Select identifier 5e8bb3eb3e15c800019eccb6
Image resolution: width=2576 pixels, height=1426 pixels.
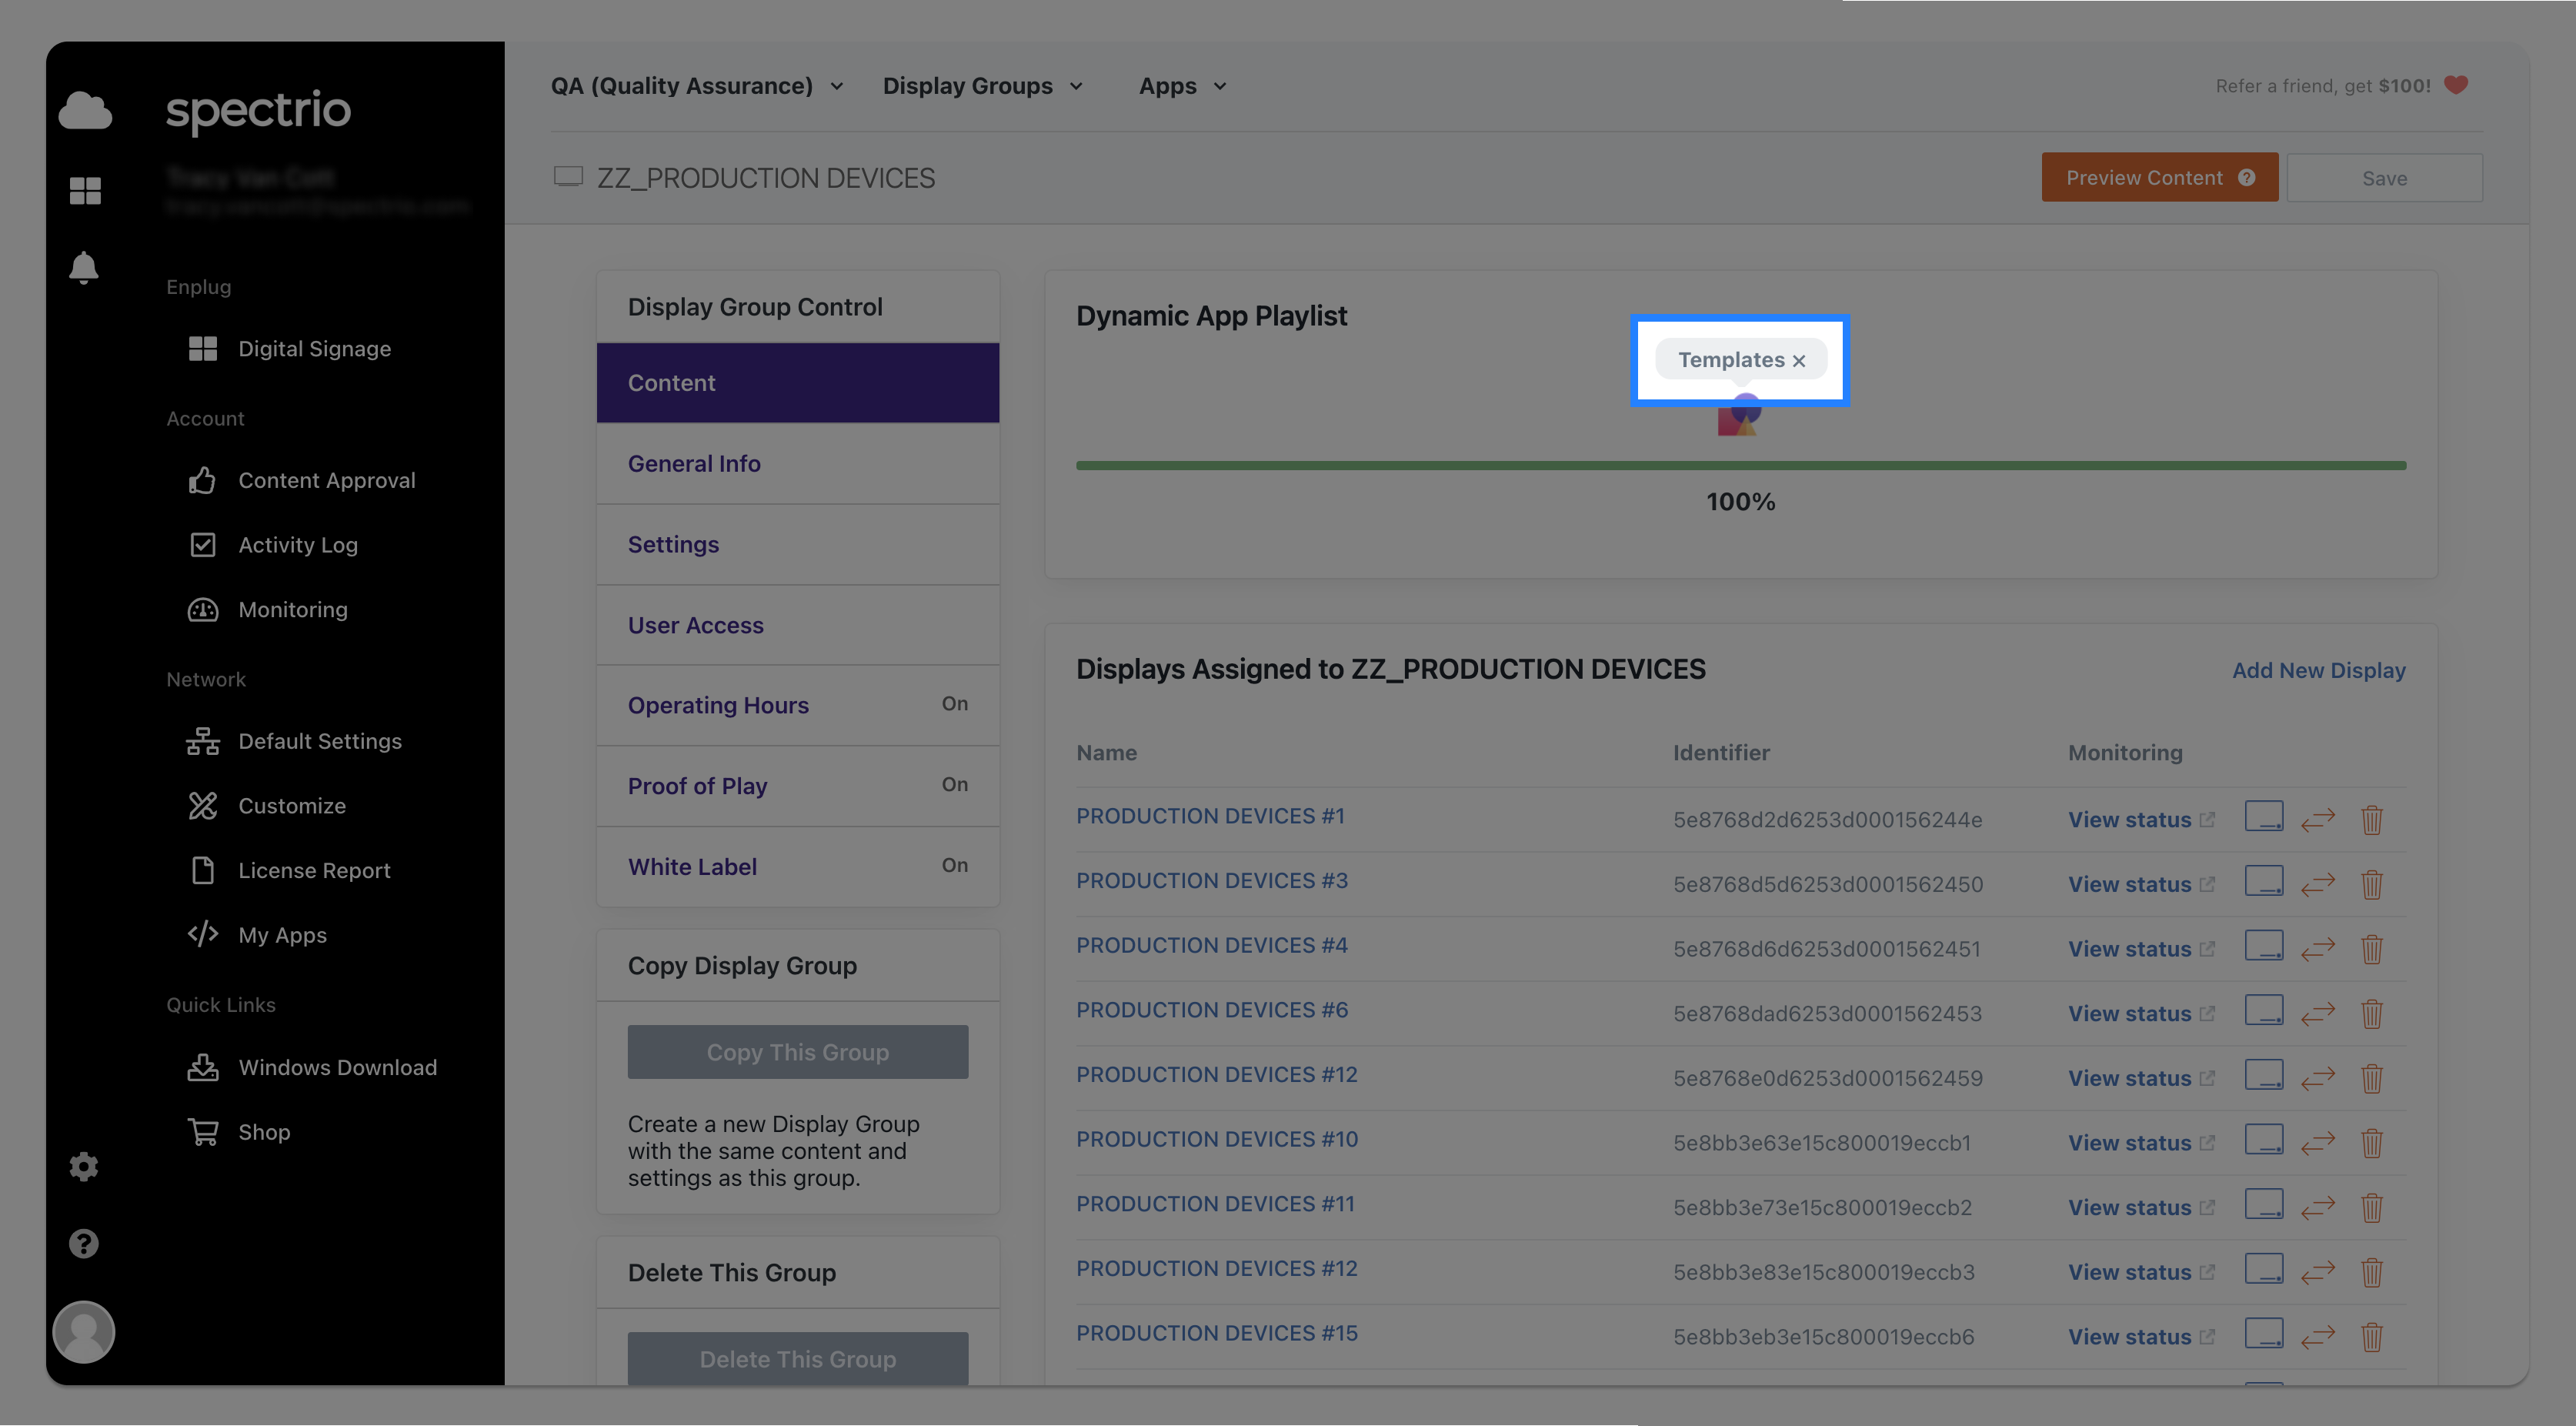coord(1823,1337)
